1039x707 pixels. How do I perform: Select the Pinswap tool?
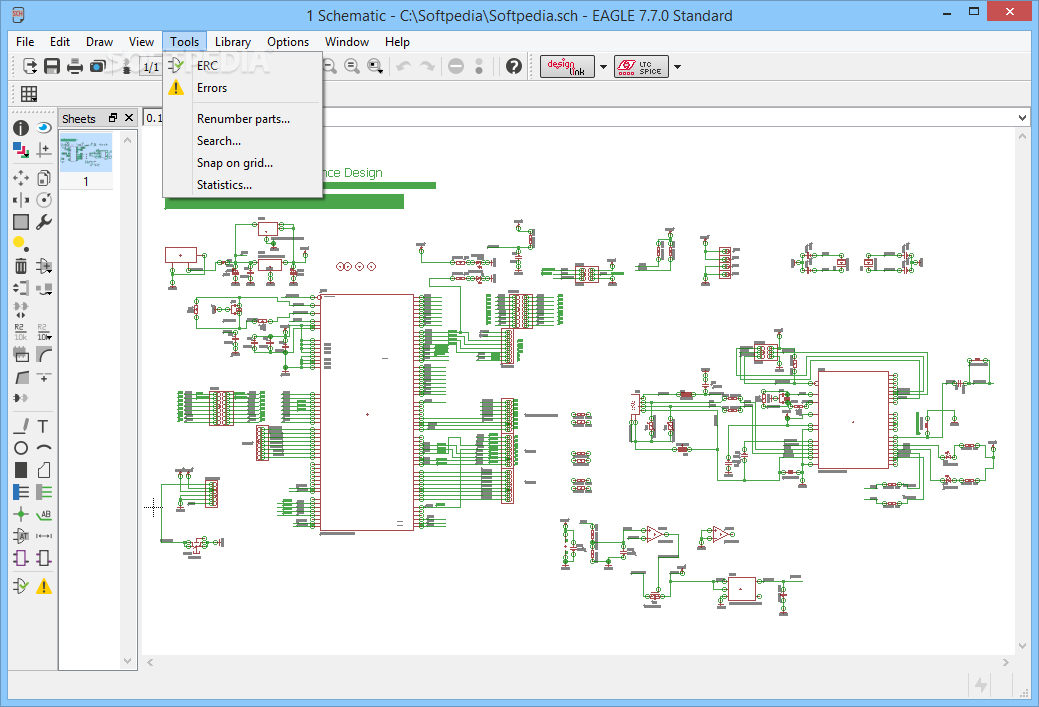coord(21,288)
